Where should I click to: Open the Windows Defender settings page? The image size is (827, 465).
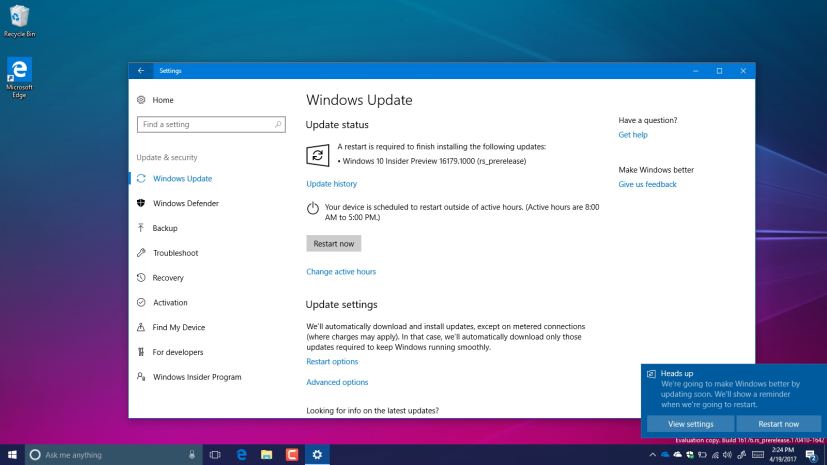(x=186, y=203)
